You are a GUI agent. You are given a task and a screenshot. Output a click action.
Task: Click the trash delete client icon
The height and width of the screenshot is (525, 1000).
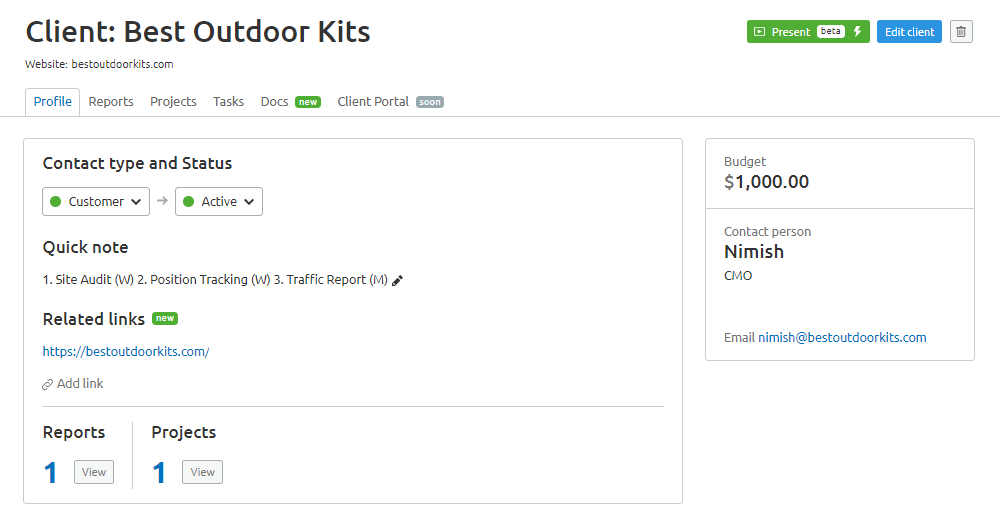tap(961, 32)
